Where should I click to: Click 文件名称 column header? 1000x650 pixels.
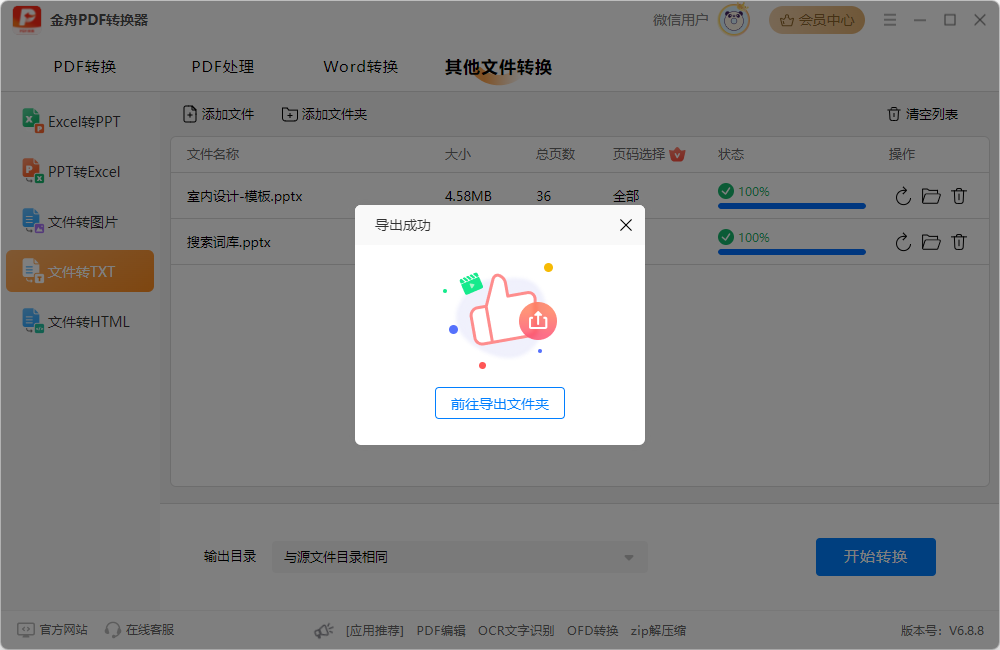click(213, 154)
